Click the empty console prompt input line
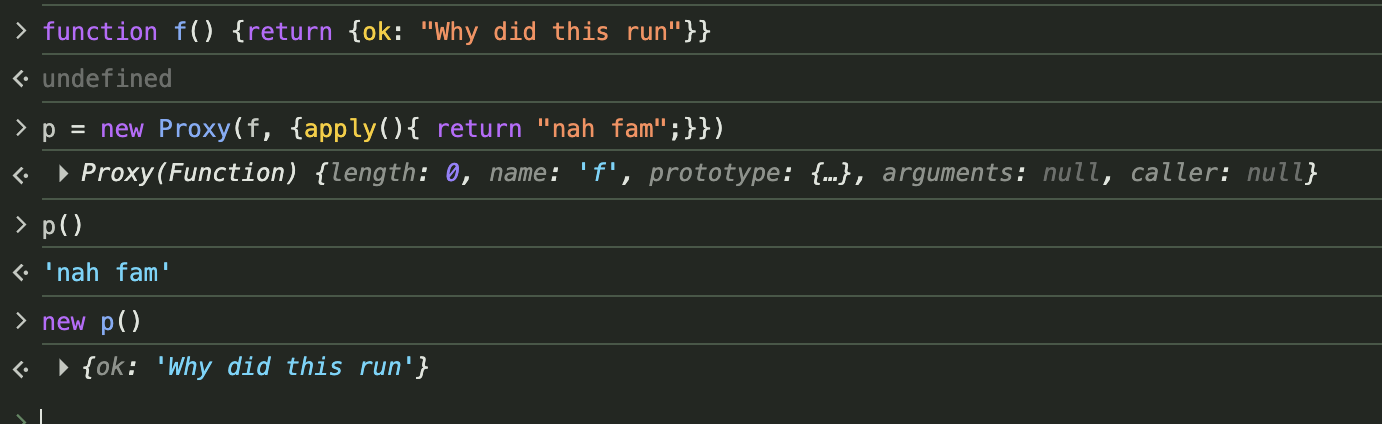The height and width of the screenshot is (424, 1382). point(700,416)
